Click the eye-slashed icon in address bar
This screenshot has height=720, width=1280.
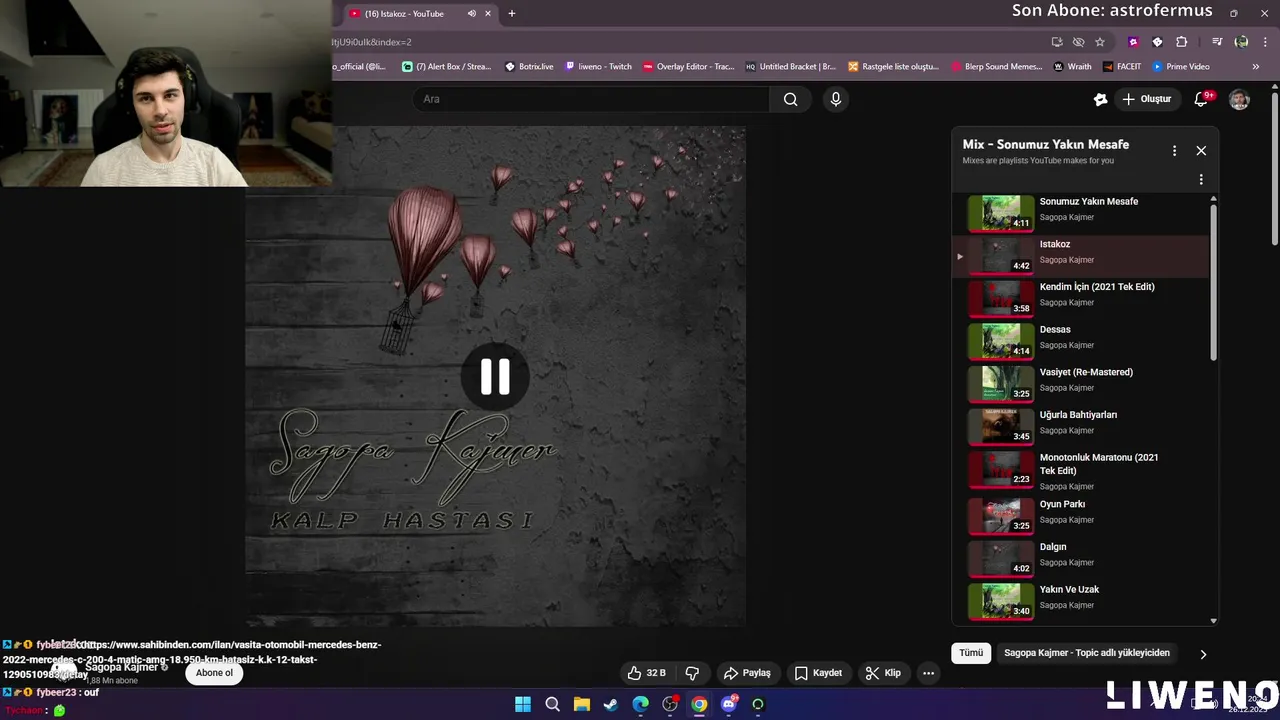[1078, 42]
